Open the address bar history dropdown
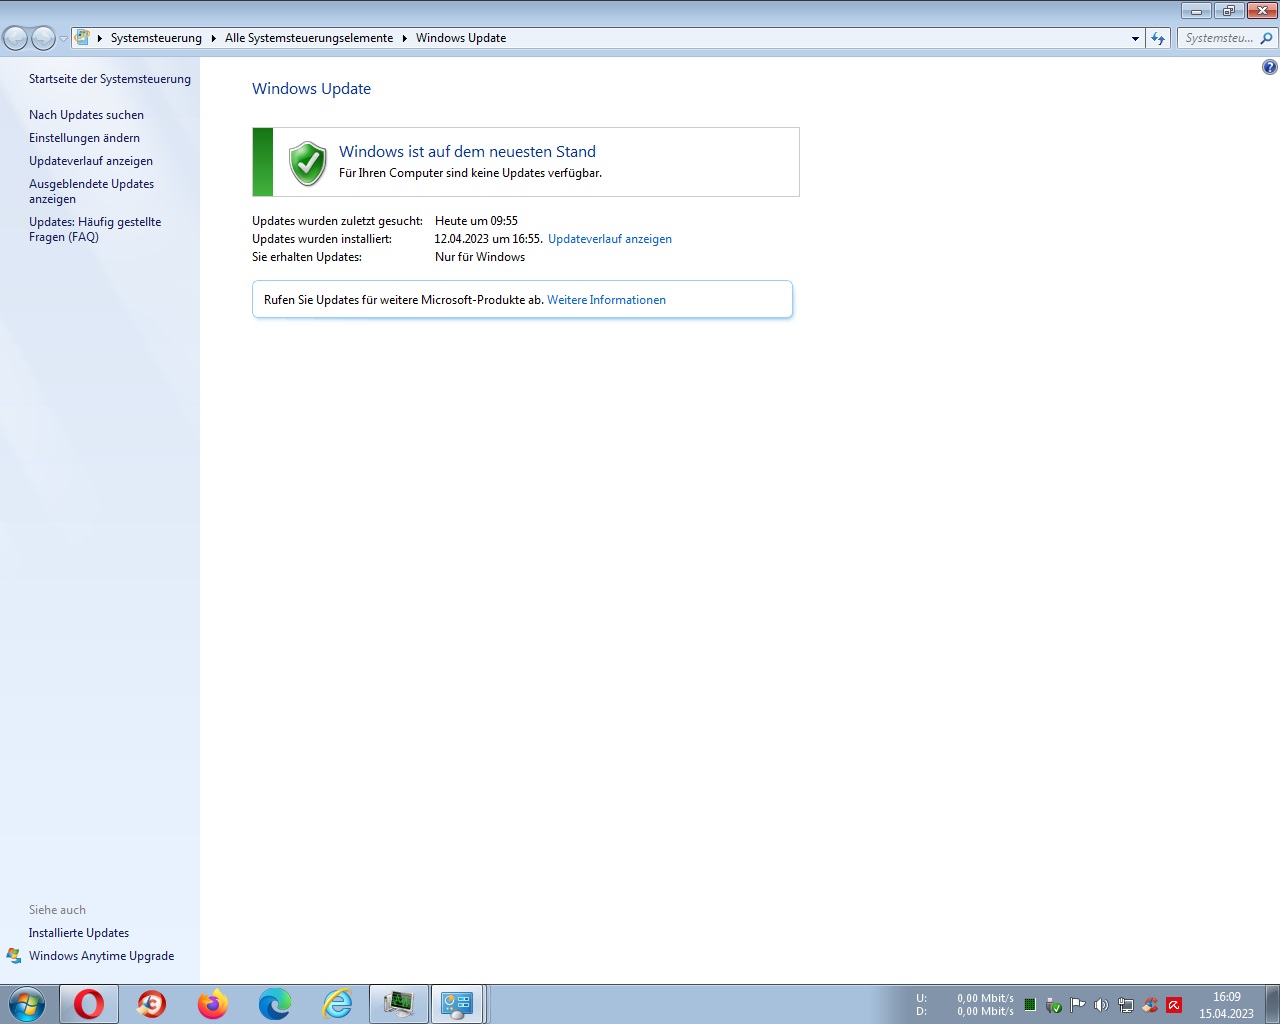 tap(1135, 38)
